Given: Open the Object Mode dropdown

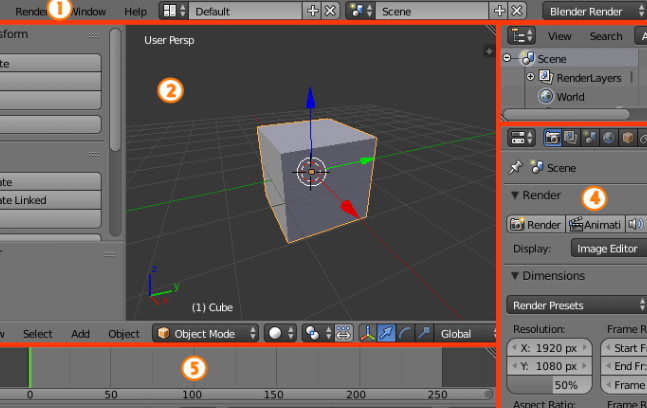Looking at the screenshot, I should tap(205, 333).
